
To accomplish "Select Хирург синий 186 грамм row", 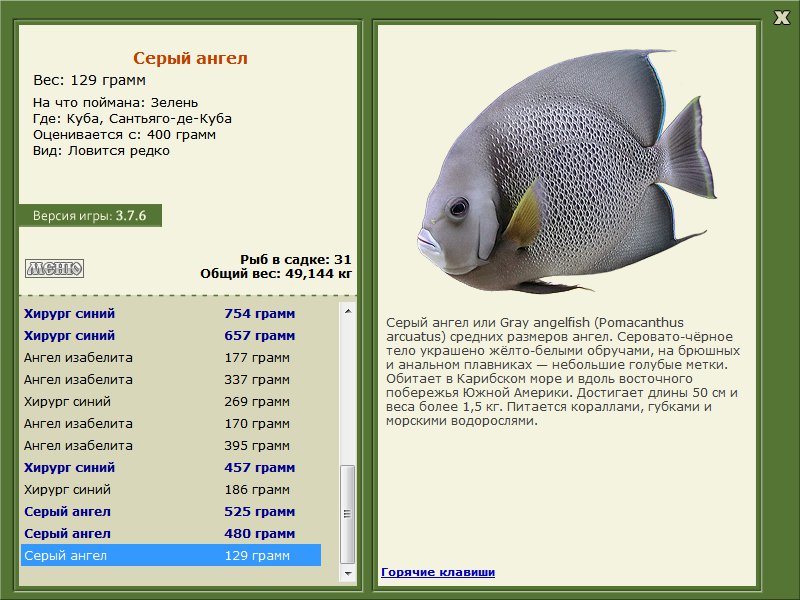I will (170, 489).
